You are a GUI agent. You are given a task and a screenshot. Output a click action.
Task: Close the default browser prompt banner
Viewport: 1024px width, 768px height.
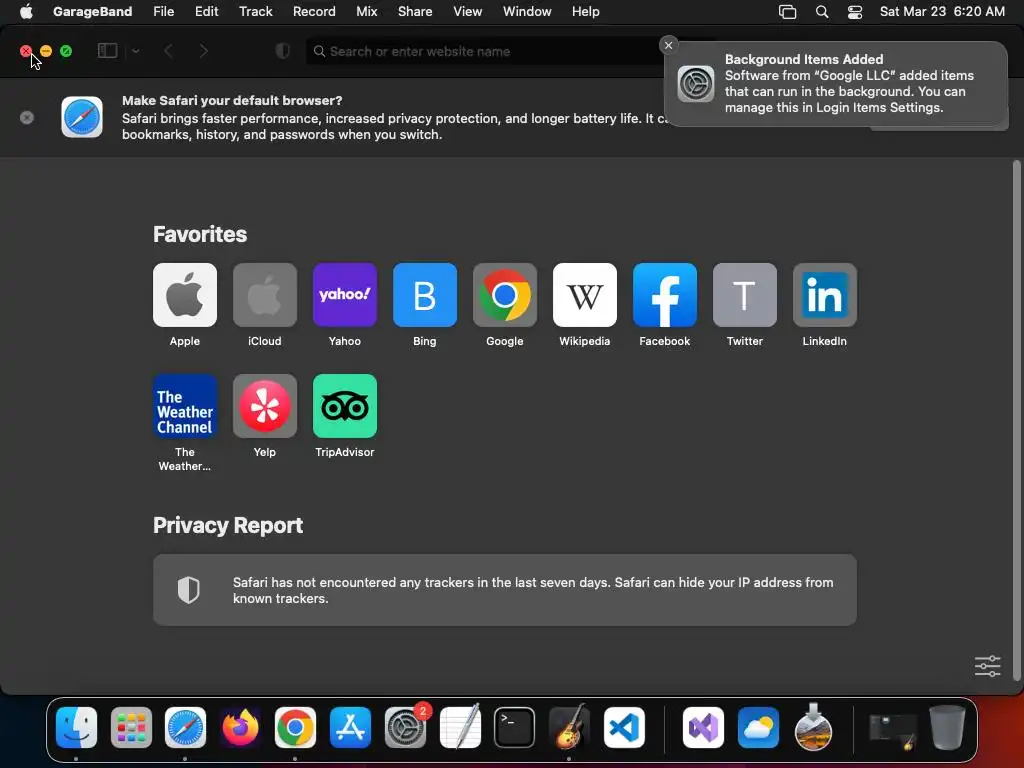pyautogui.click(x=27, y=118)
